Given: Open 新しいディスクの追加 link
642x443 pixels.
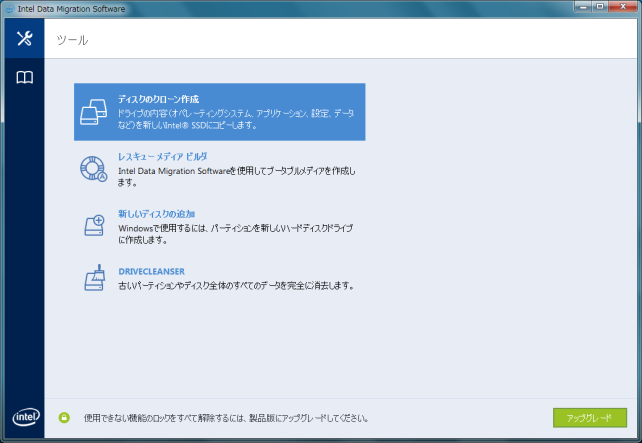Looking at the screenshot, I should pos(156,214).
